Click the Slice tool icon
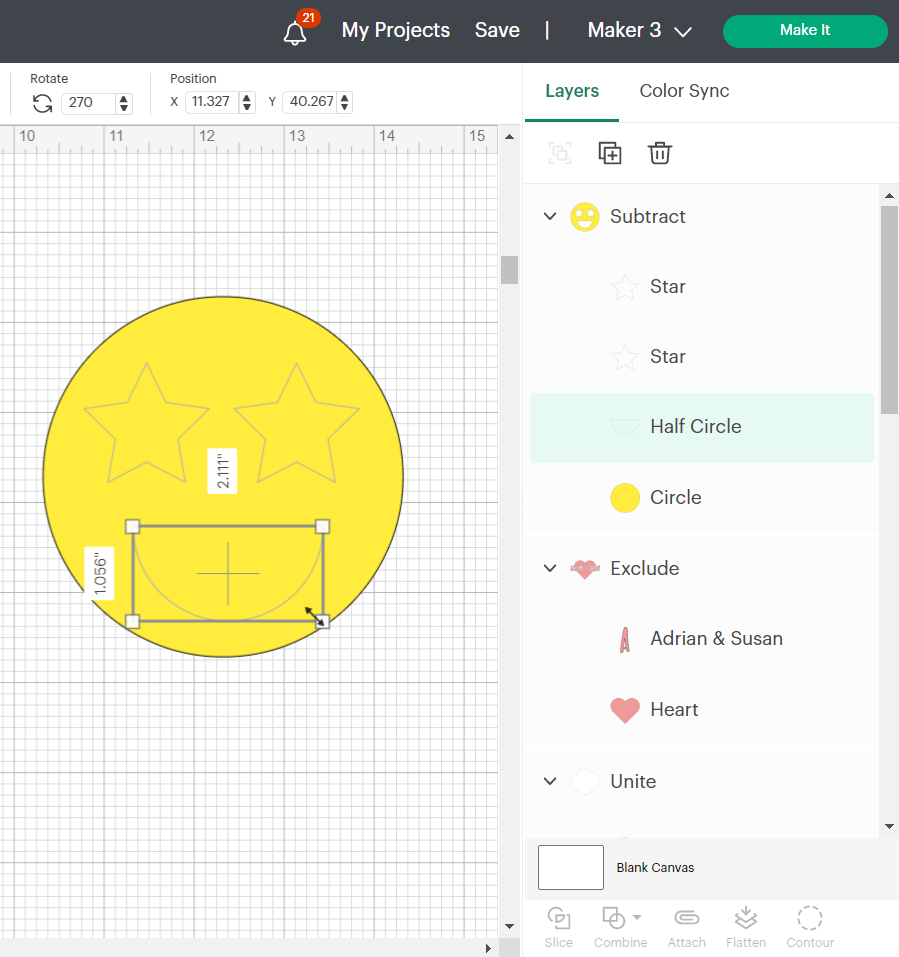The width and height of the screenshot is (899, 957). point(559,919)
